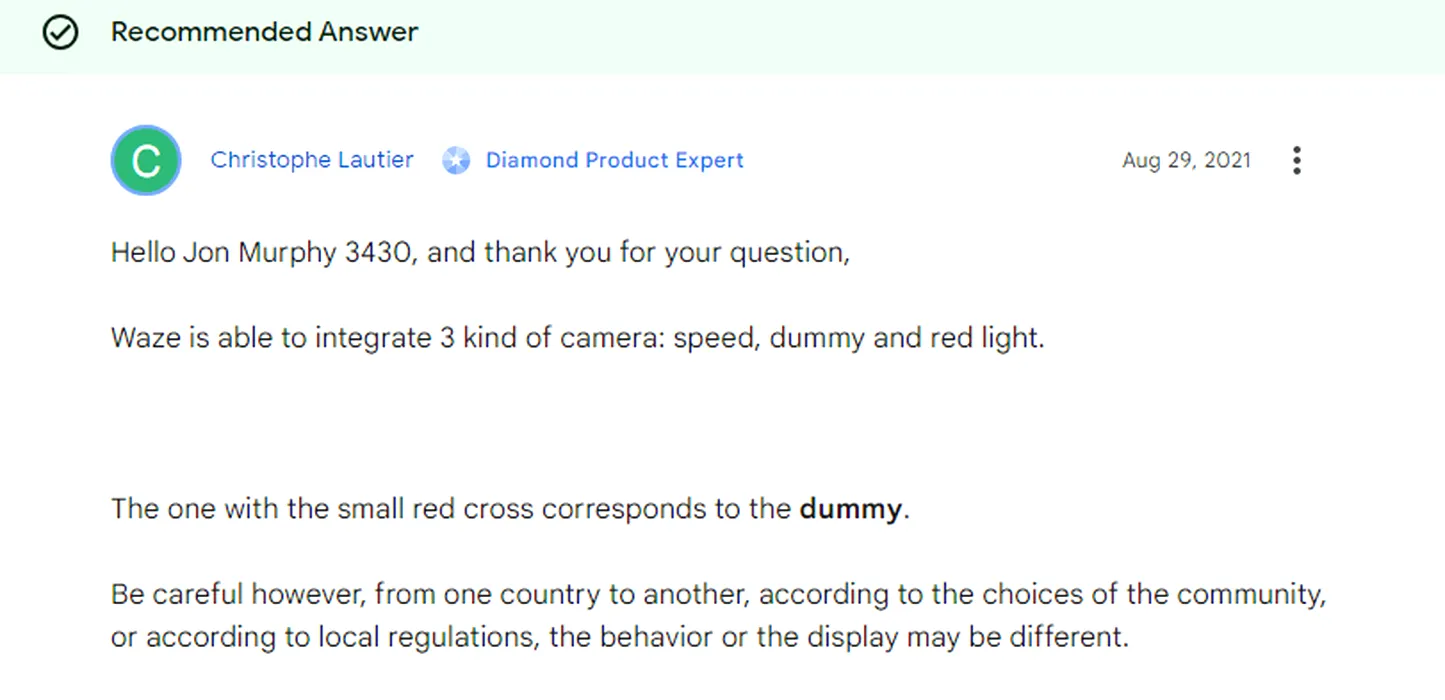Image resolution: width=1445 pixels, height=700 pixels.
Task: Click the Diamond Product Expert label
Action: coord(615,160)
